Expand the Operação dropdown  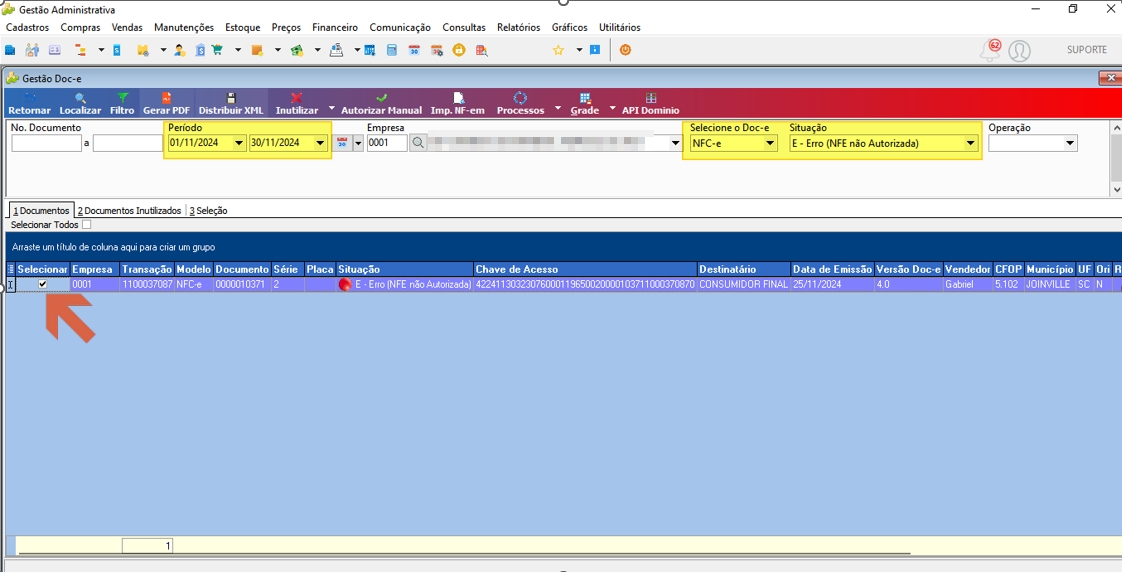(x=1070, y=143)
